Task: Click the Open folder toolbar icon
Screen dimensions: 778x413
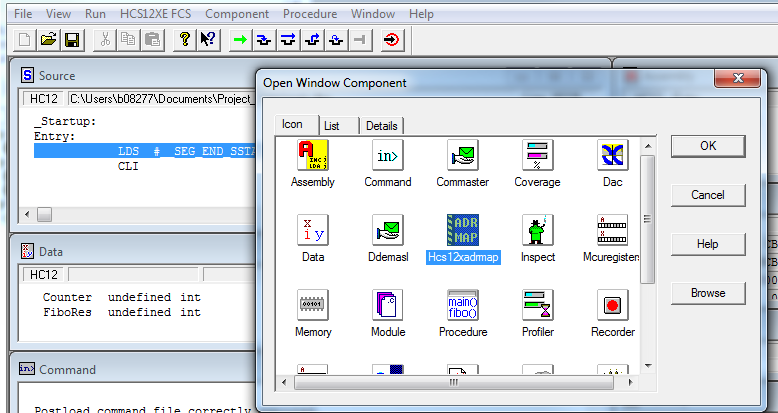Action: pyautogui.click(x=48, y=40)
